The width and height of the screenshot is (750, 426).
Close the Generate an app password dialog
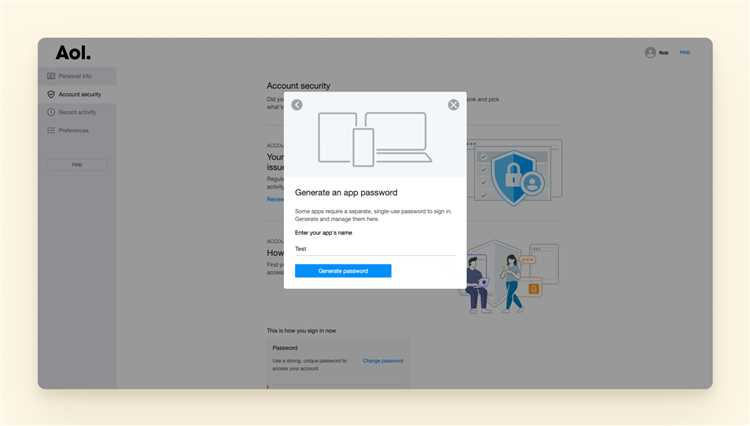pyautogui.click(x=453, y=105)
